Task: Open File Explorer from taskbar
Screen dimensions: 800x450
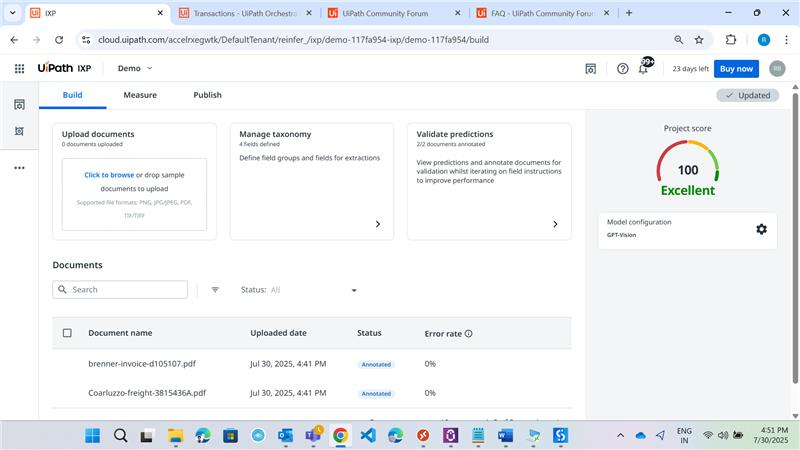Action: (175, 436)
